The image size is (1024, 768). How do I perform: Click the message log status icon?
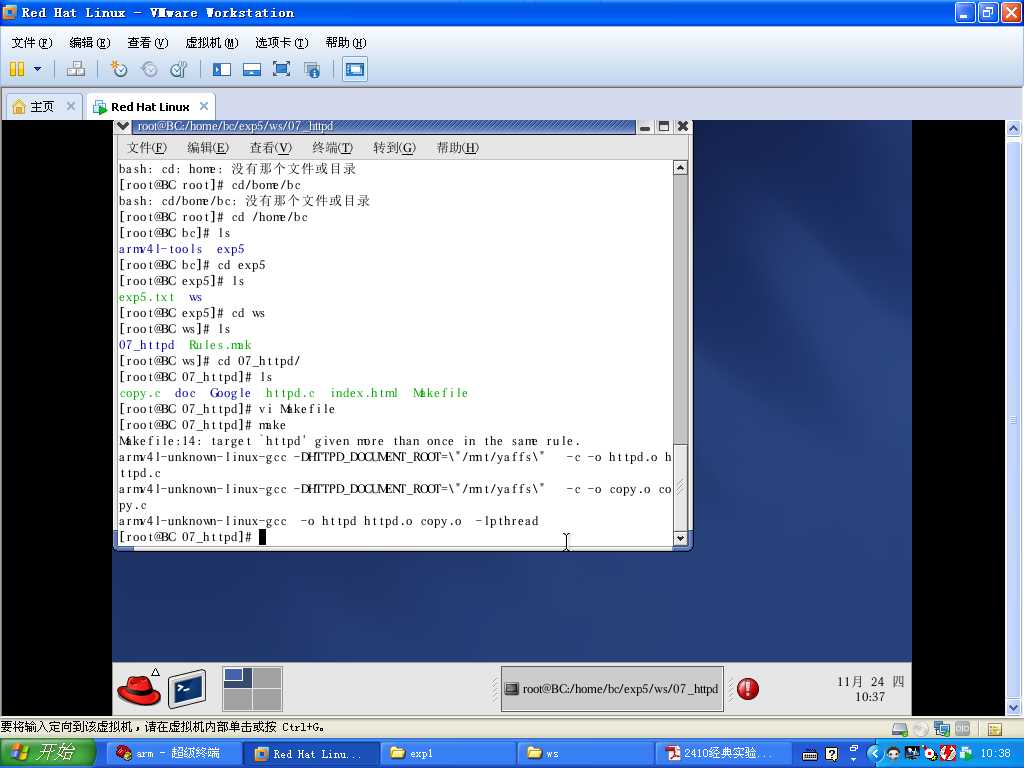pos(994,728)
